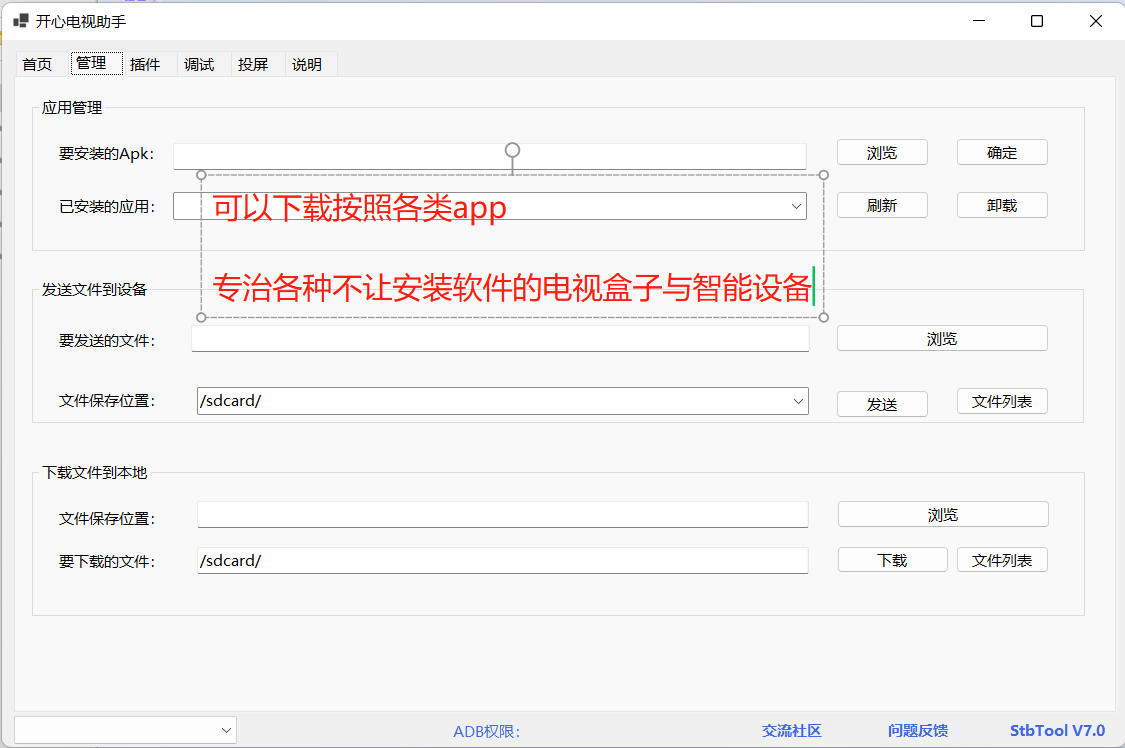Image resolution: width=1125 pixels, height=748 pixels.
Task: Click the 问题反馈 link
Action: [917, 731]
